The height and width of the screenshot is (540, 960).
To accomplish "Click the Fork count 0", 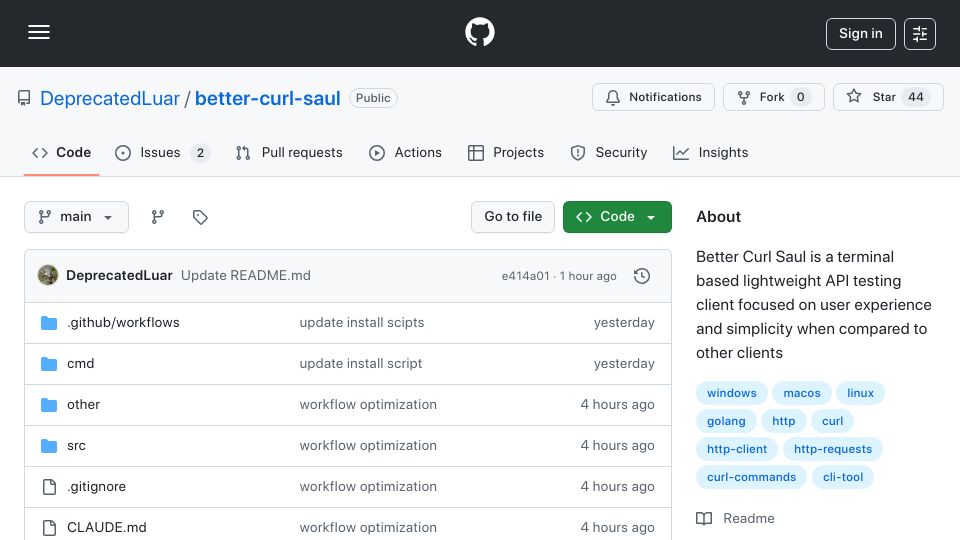I will click(800, 97).
